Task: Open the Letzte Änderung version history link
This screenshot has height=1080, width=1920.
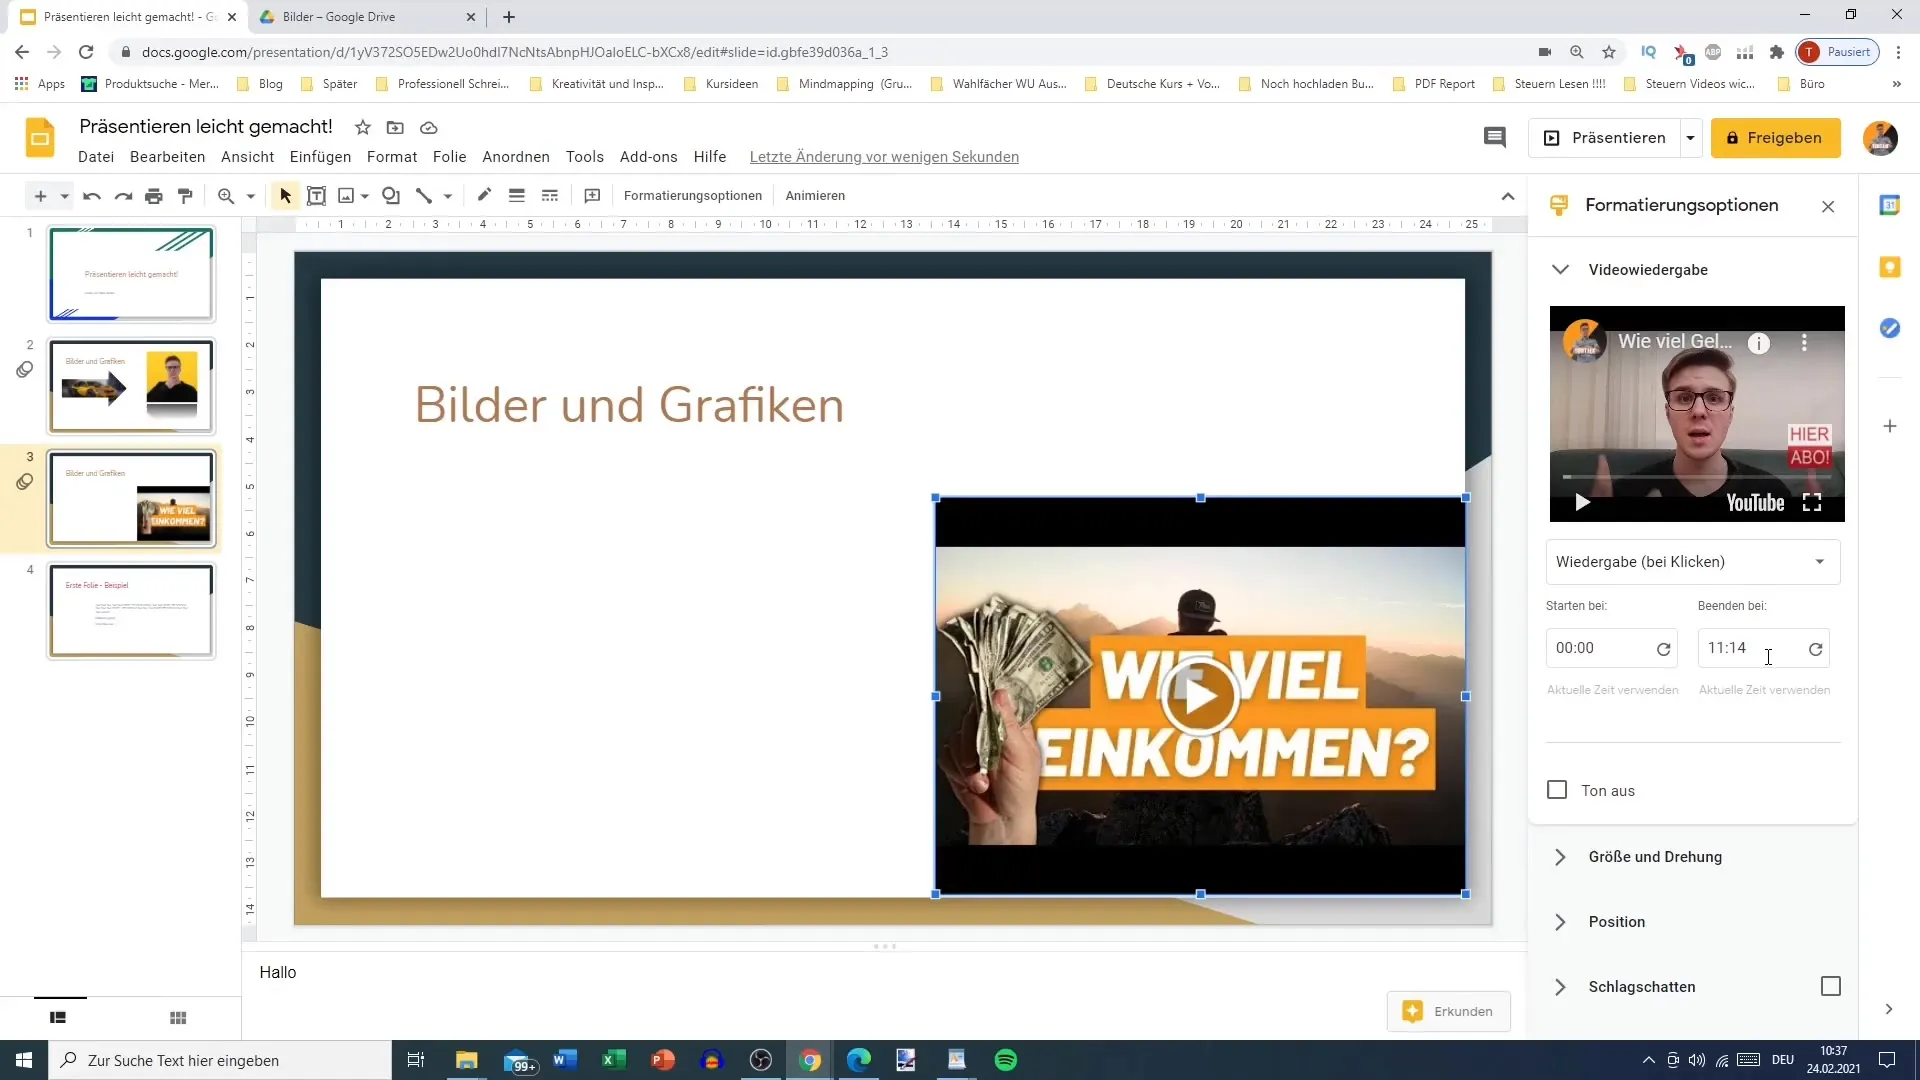Action: [884, 157]
